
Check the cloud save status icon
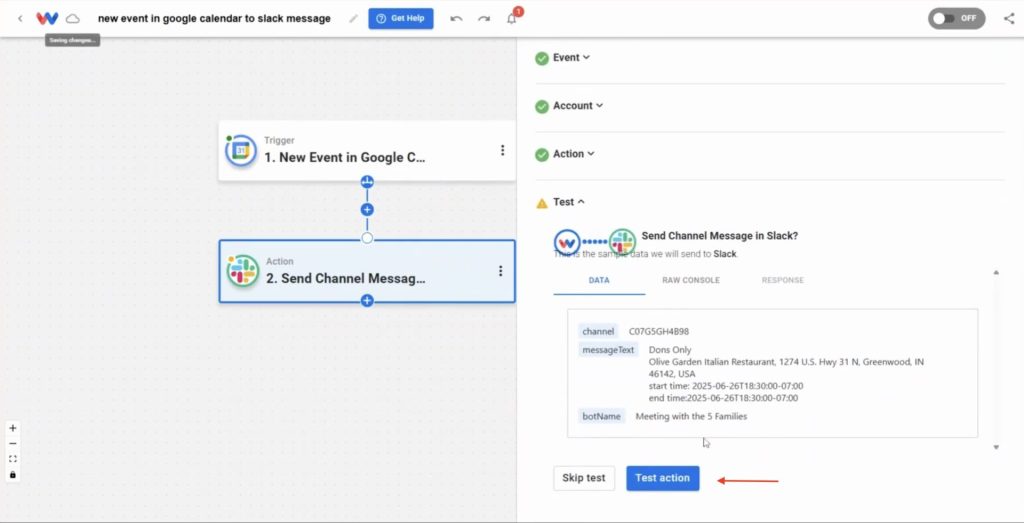click(x=73, y=18)
